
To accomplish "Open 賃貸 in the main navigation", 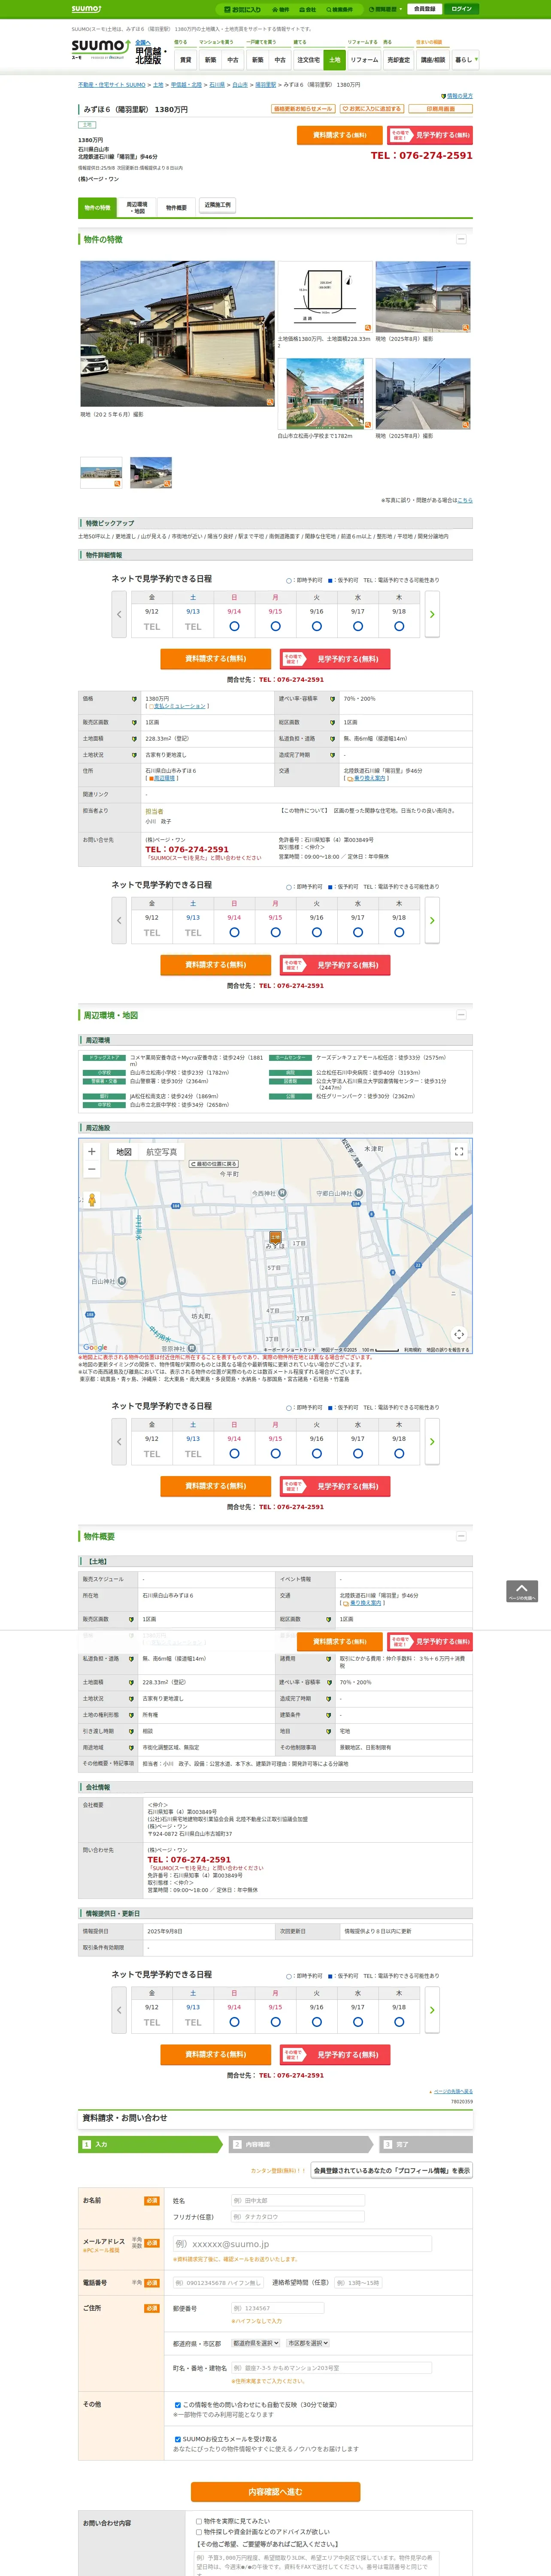I will [185, 60].
